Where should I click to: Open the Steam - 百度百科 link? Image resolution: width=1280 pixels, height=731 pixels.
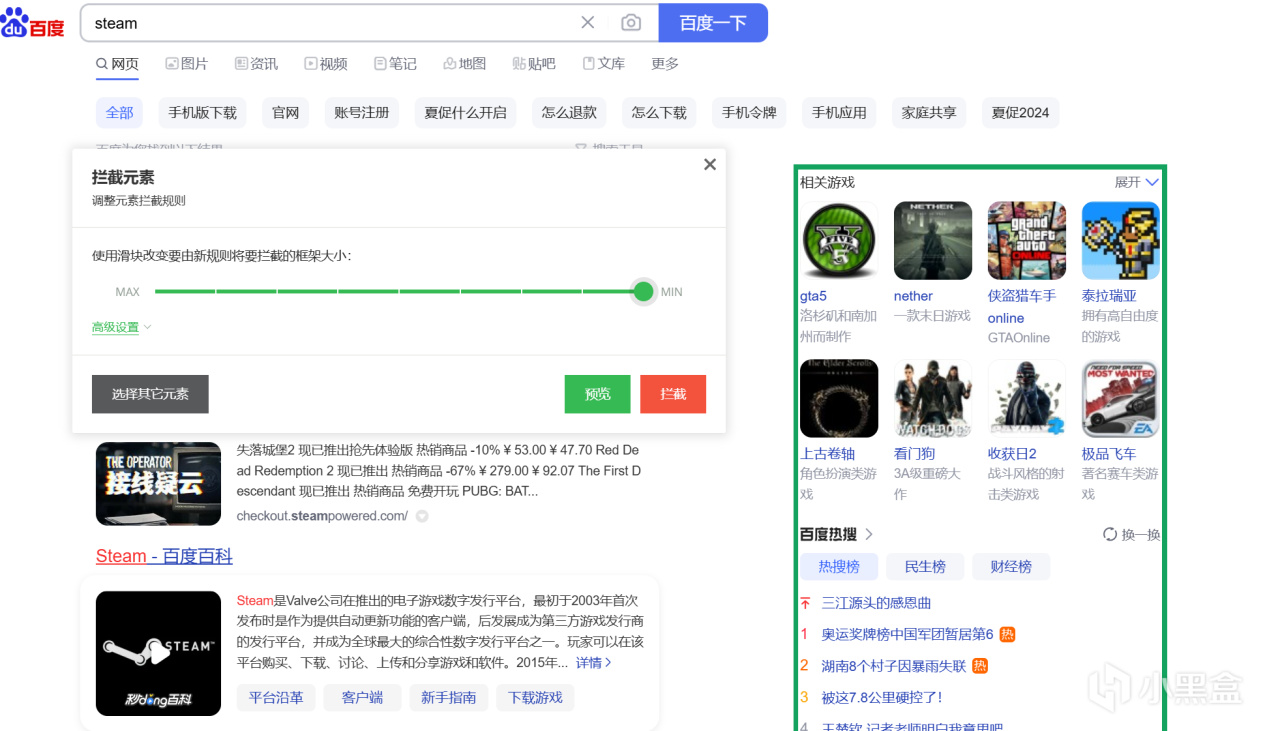(x=164, y=556)
